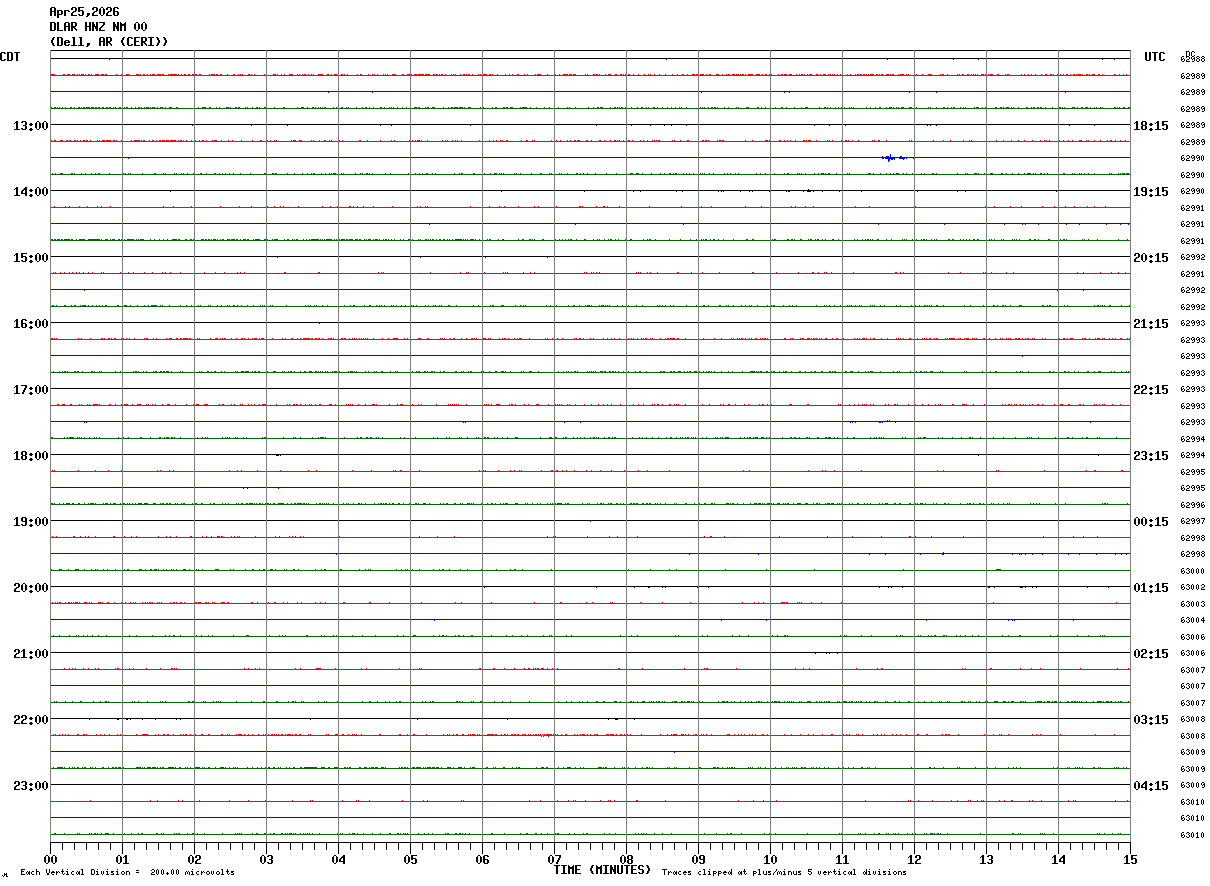Viewport: 1210px width, 886px height.
Task: Select DC offset value 62988
Action: pos(1193,59)
